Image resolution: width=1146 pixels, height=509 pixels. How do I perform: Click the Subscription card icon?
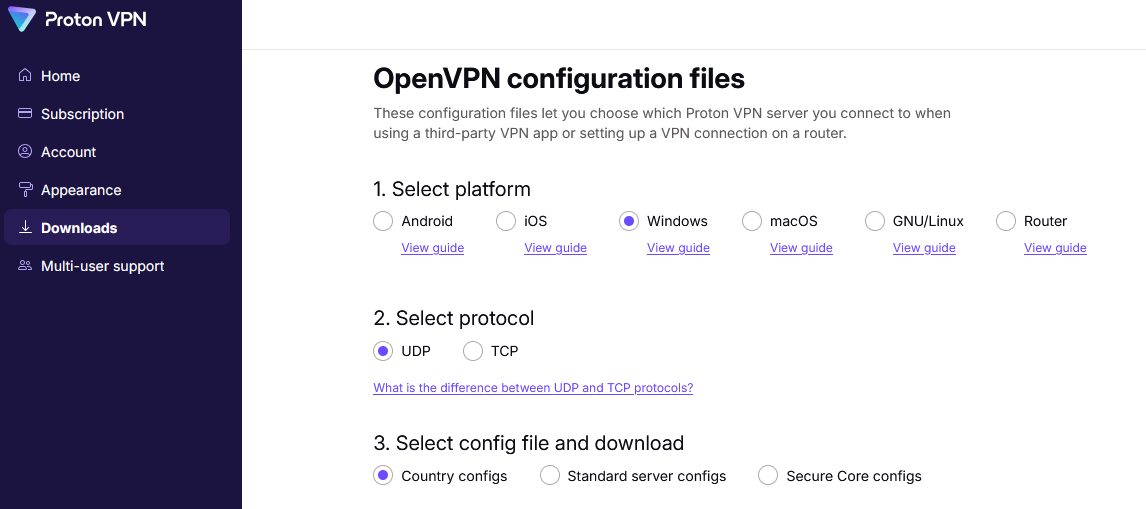pyautogui.click(x=25, y=113)
